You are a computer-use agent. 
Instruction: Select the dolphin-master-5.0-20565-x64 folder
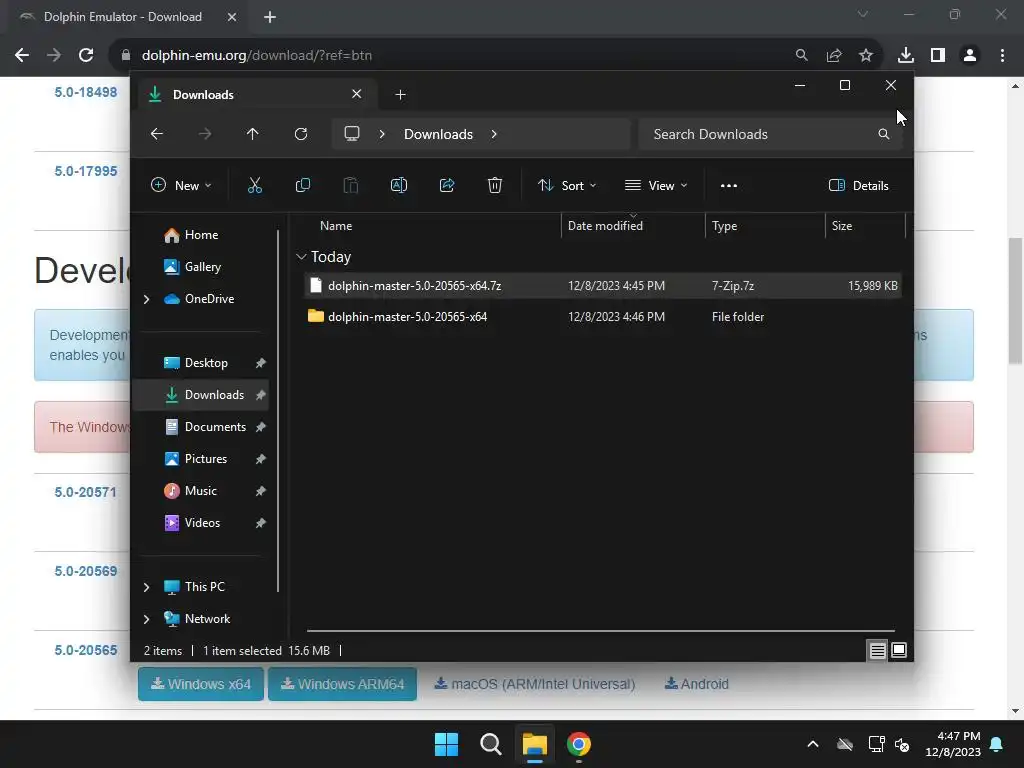pyautogui.click(x=603, y=317)
